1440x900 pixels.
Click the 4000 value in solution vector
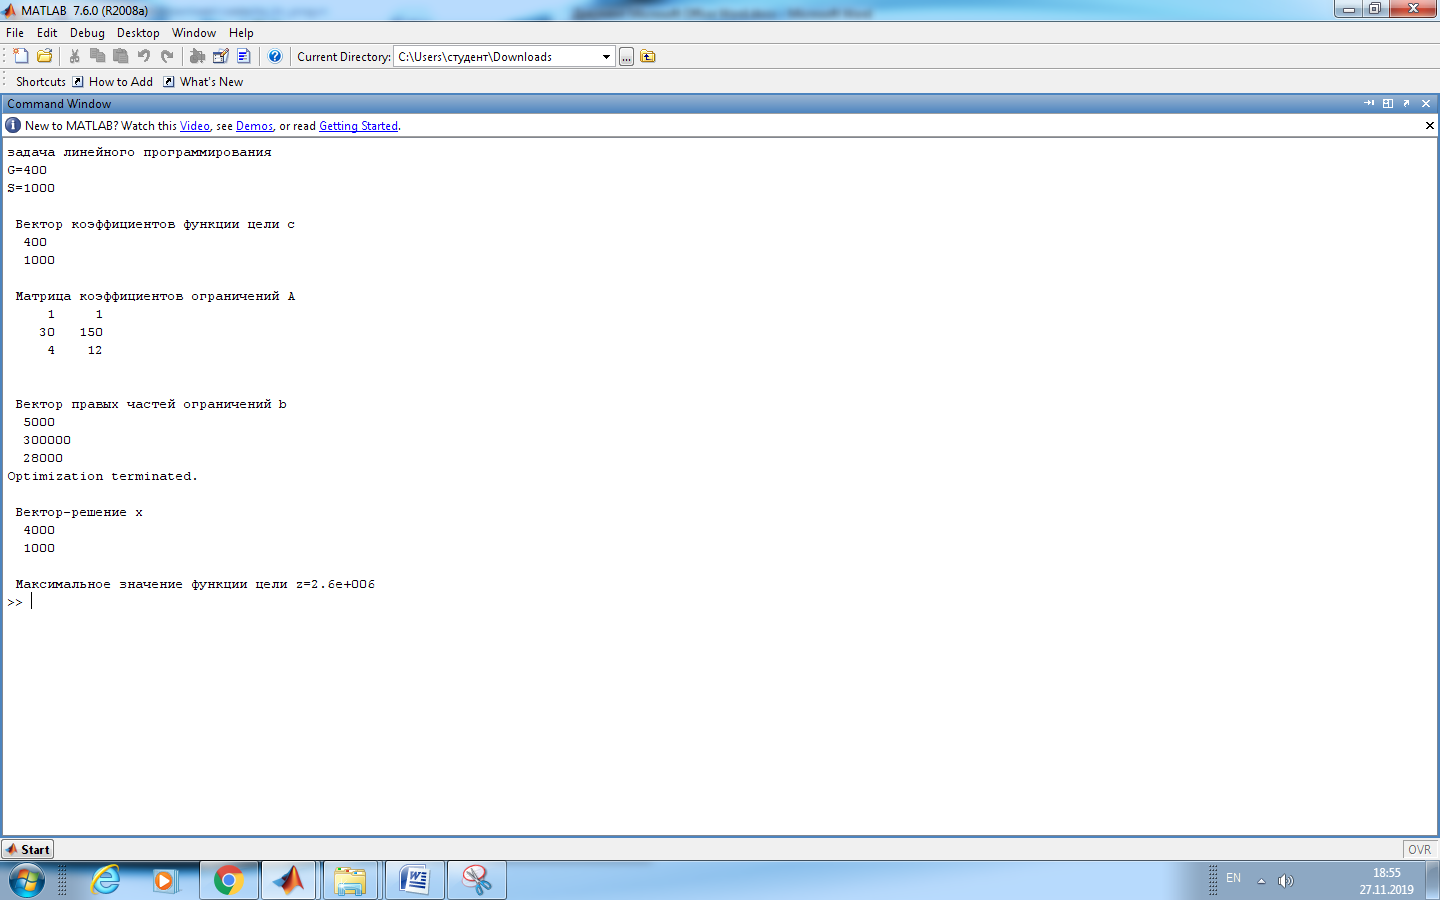pyautogui.click(x=39, y=530)
